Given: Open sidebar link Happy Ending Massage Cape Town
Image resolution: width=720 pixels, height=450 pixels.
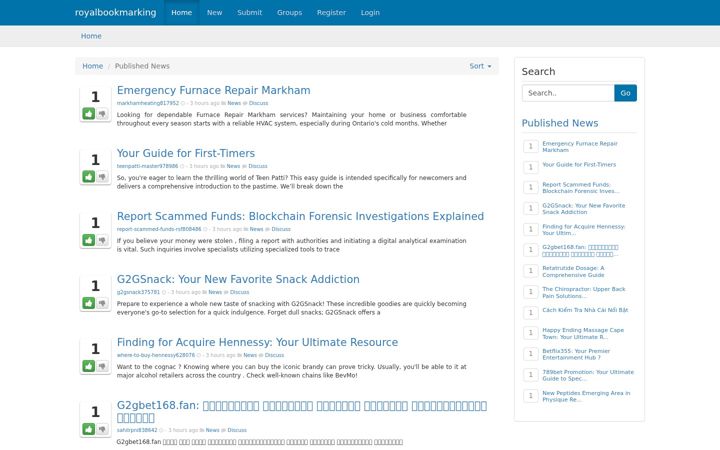Looking at the screenshot, I should pos(583,333).
